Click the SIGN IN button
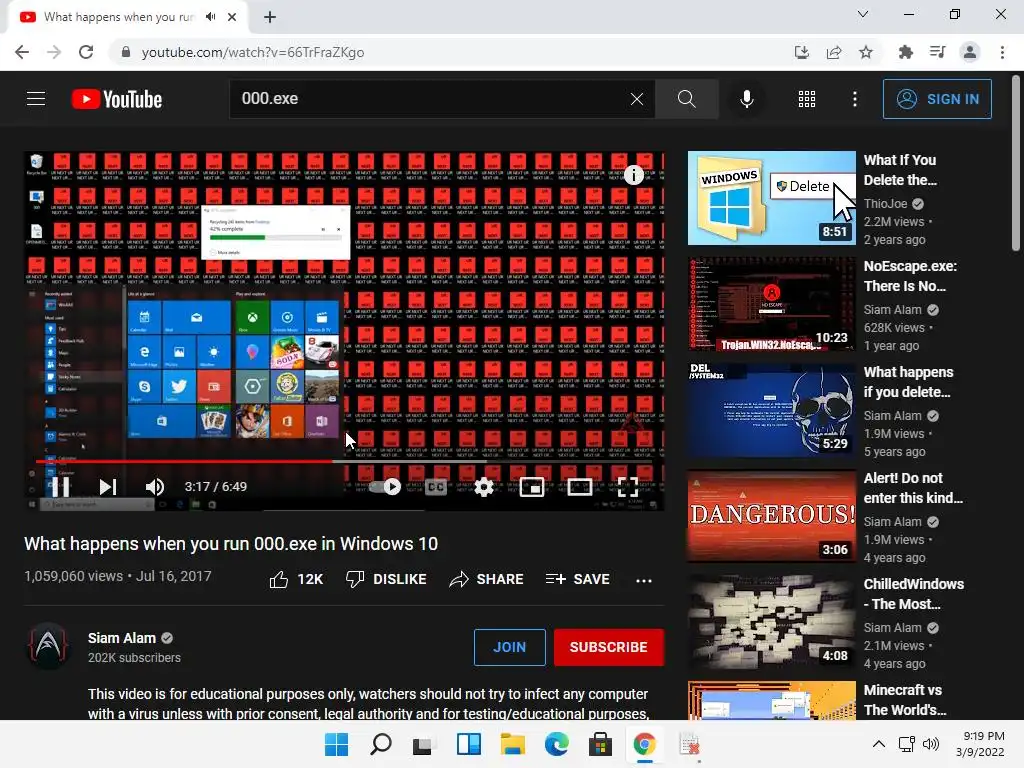This screenshot has height=768, width=1024. point(937,99)
